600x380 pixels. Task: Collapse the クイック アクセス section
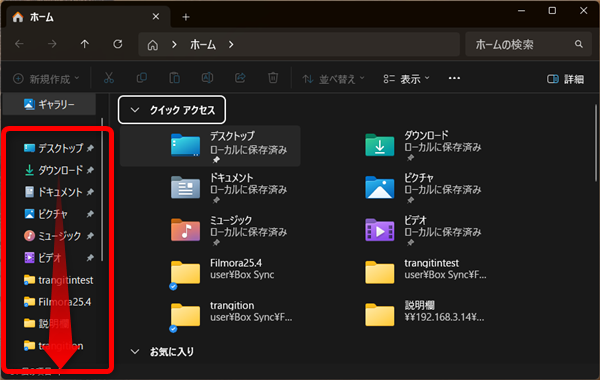pos(135,110)
